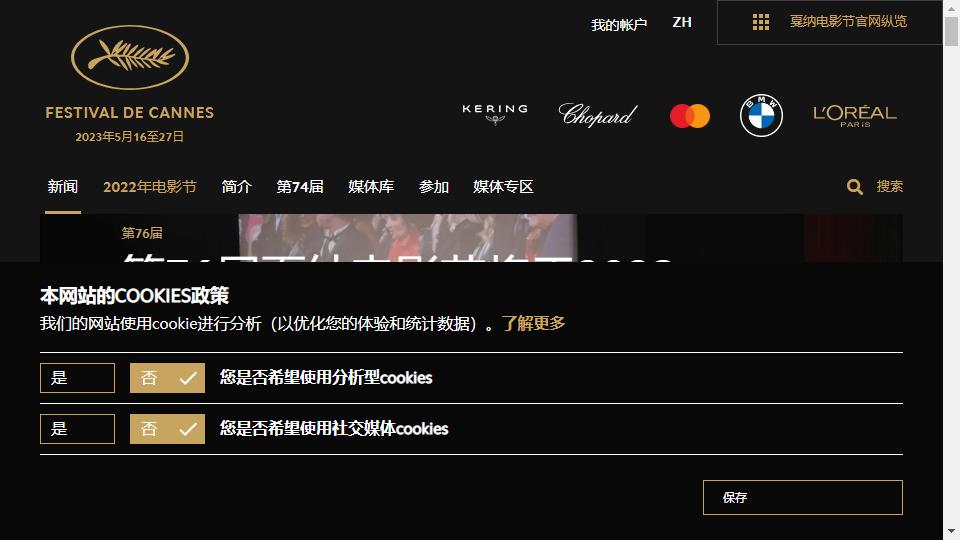Go to the 新闻 tab

click(62, 187)
